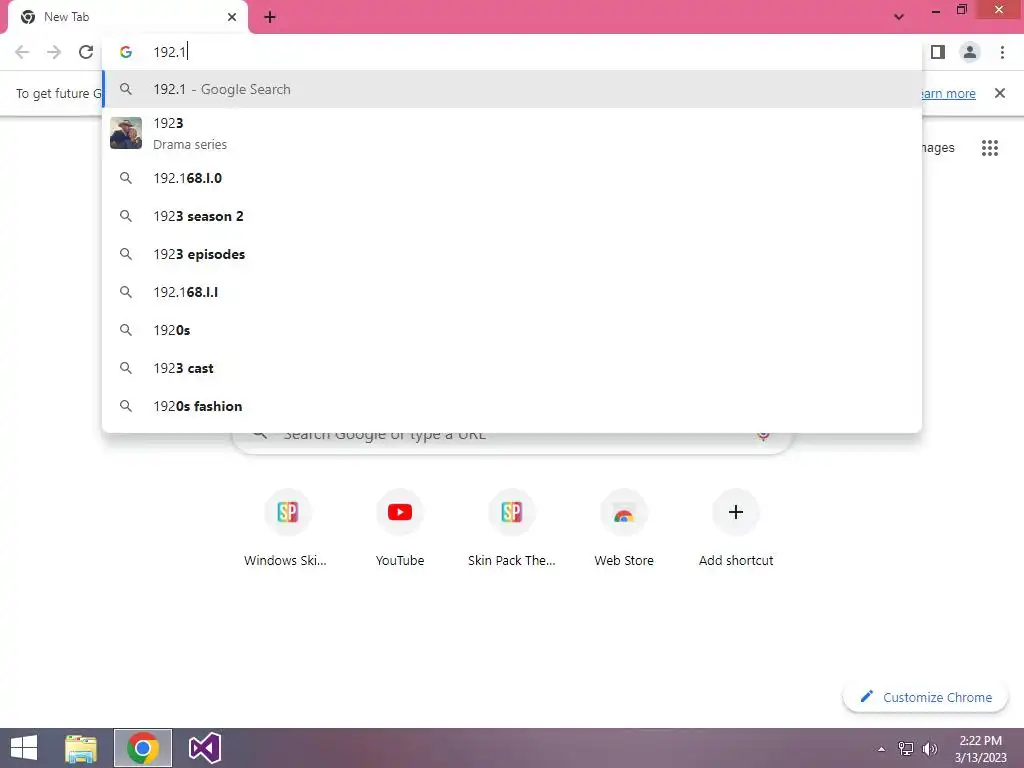This screenshot has width=1024, height=768.
Task: Open the YouTube shortcut
Action: [400, 529]
